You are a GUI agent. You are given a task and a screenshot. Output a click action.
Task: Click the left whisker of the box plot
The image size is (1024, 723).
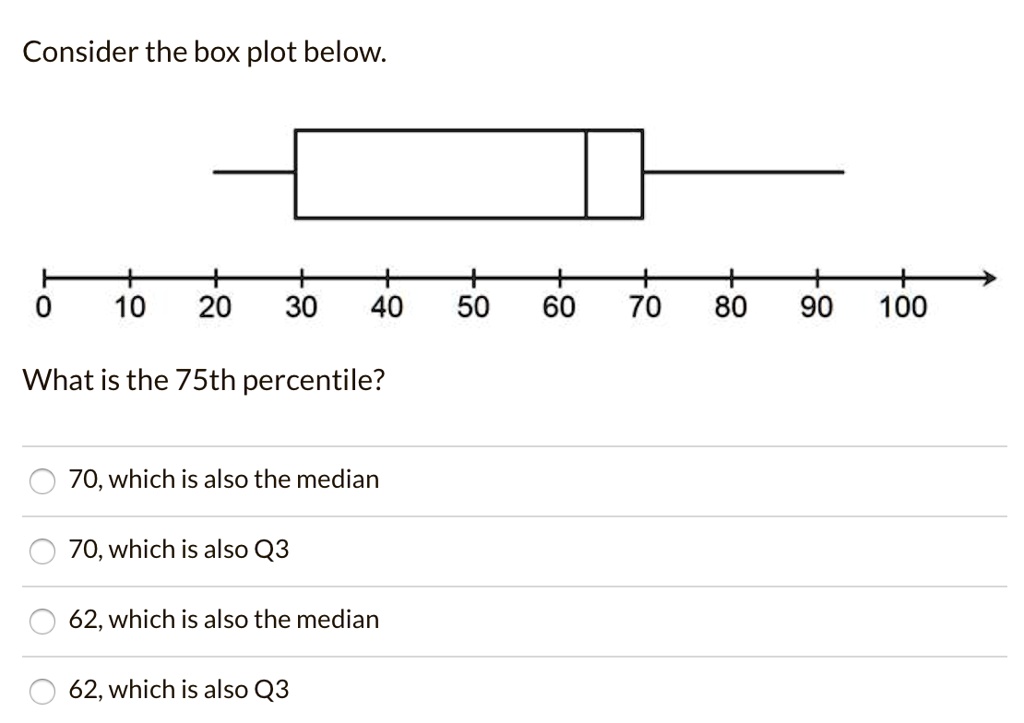pos(253,172)
